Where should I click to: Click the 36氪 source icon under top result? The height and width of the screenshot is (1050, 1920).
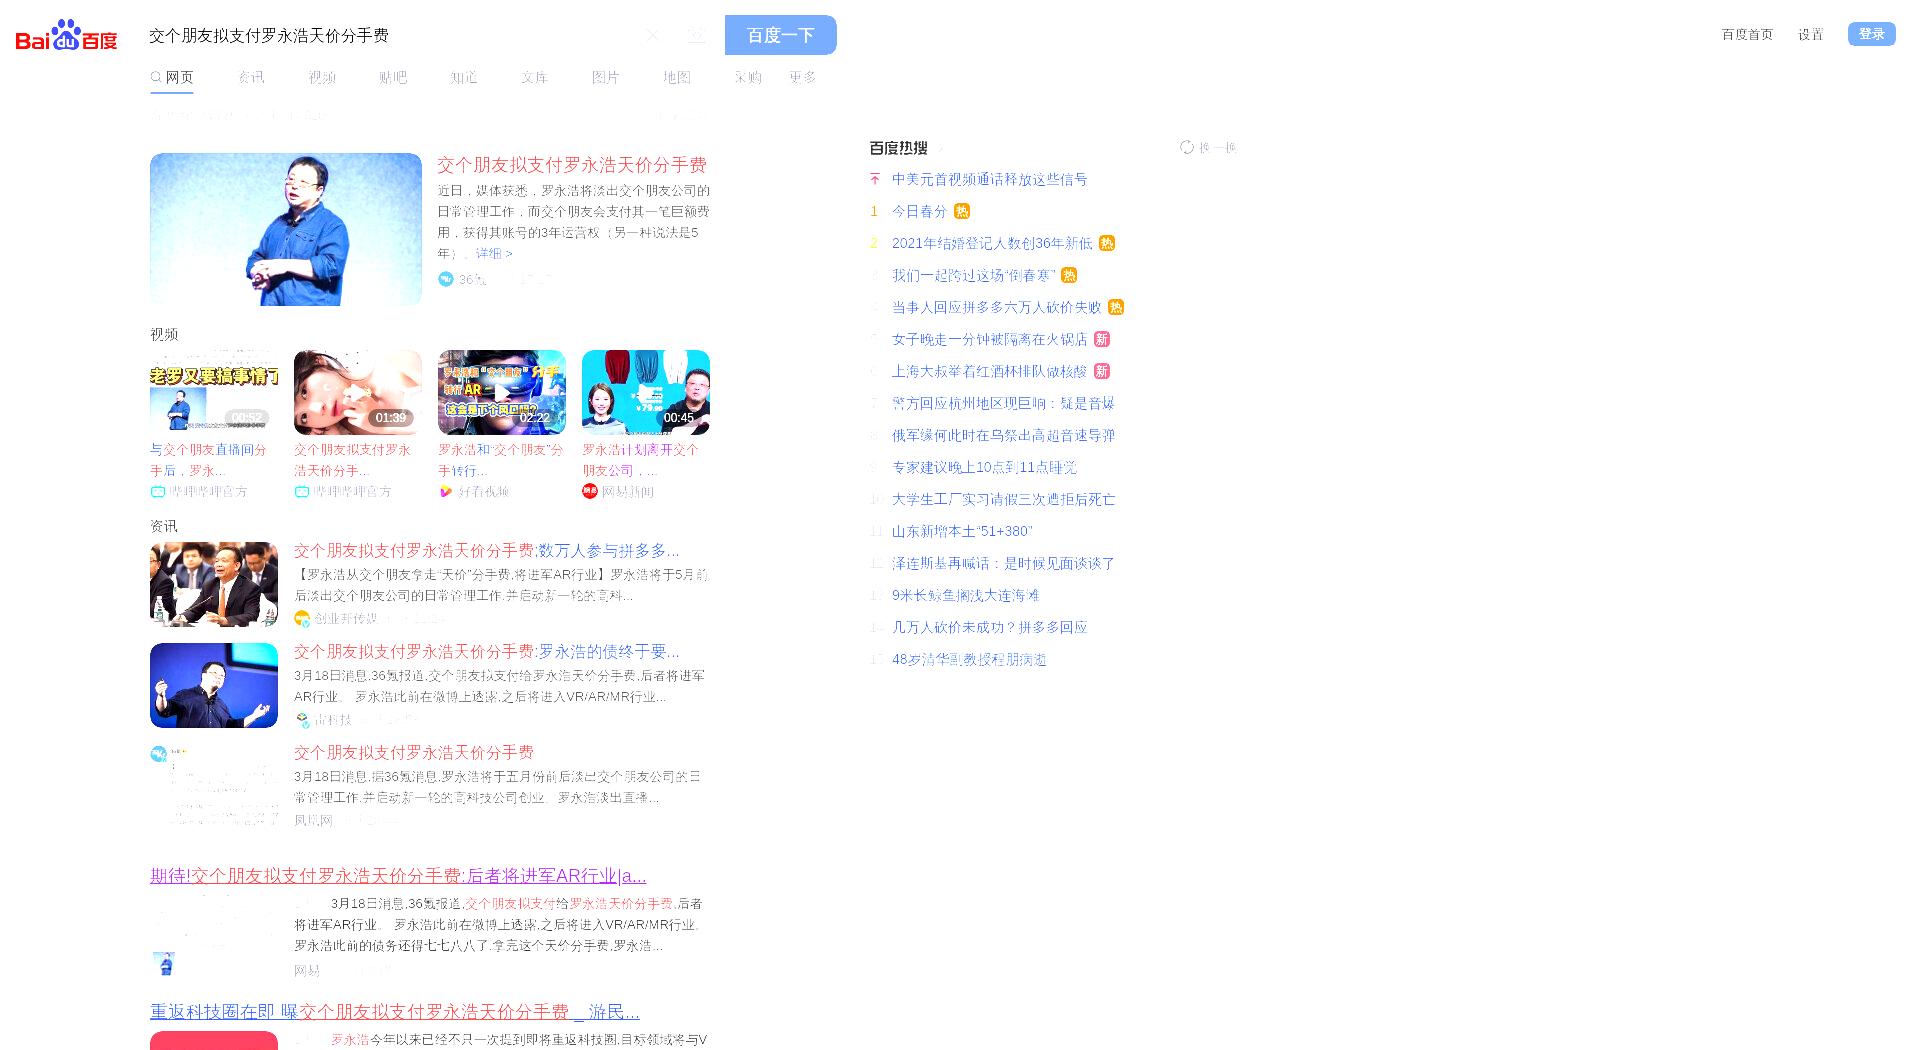(x=446, y=279)
